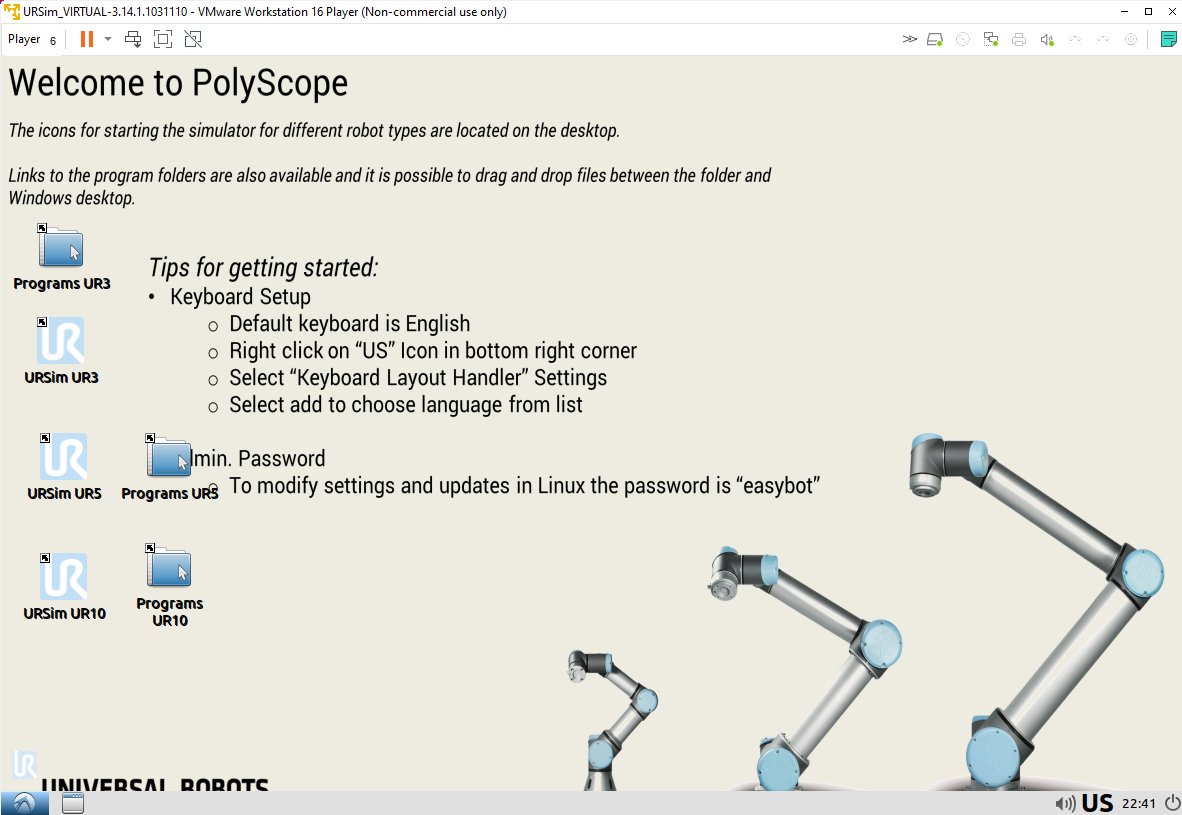This screenshot has height=815, width=1182.
Task: Open the sound card device icon
Action: (x=1047, y=39)
